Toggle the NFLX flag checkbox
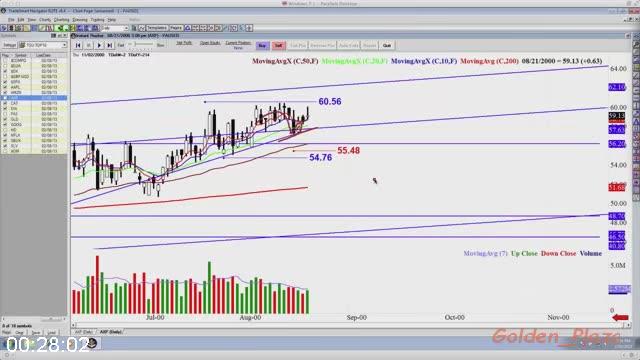 [5, 135]
